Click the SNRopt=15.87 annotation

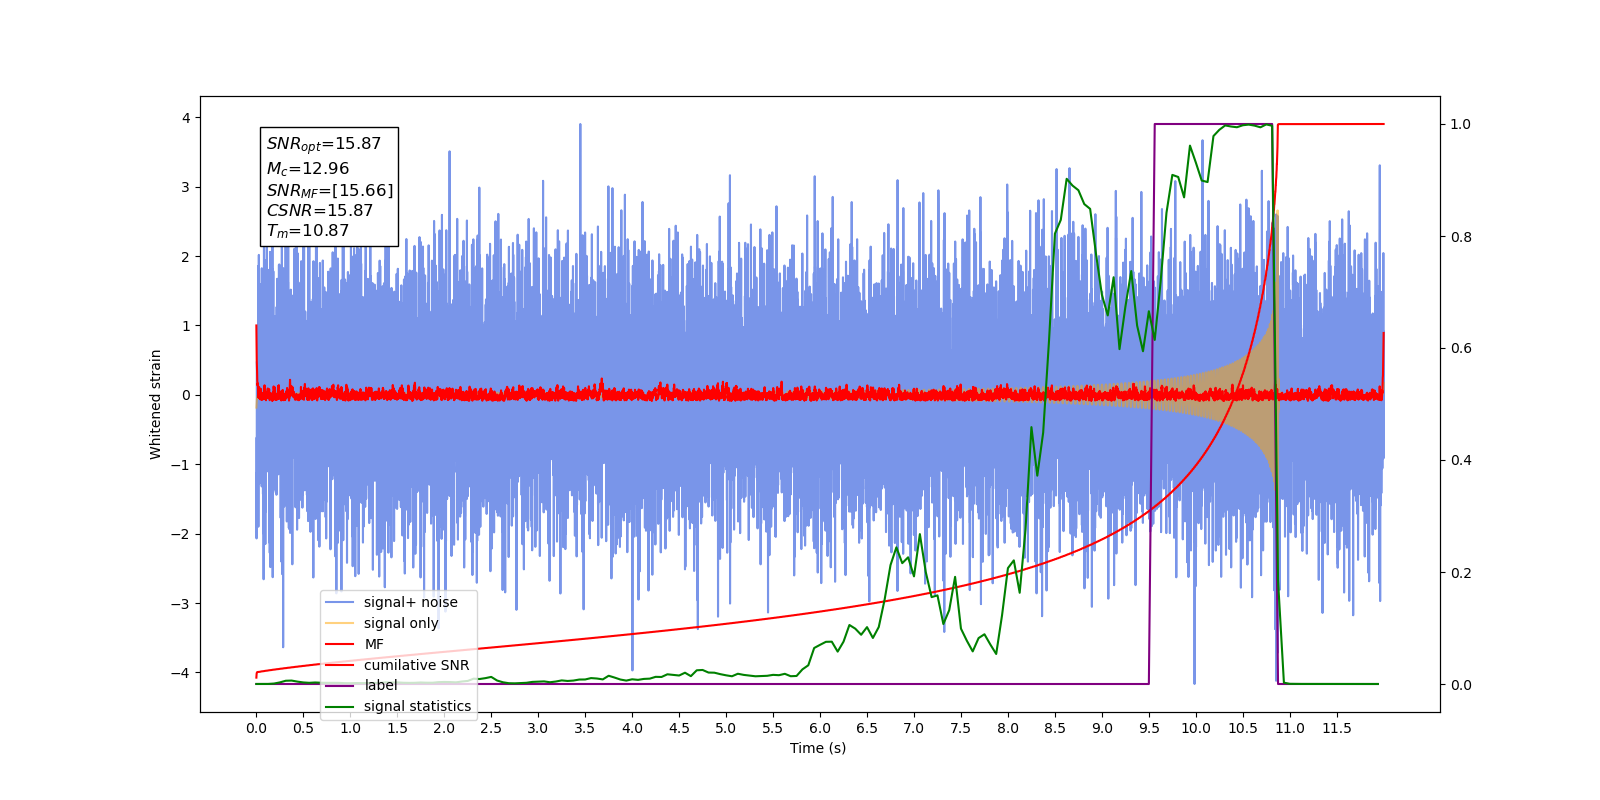324,144
